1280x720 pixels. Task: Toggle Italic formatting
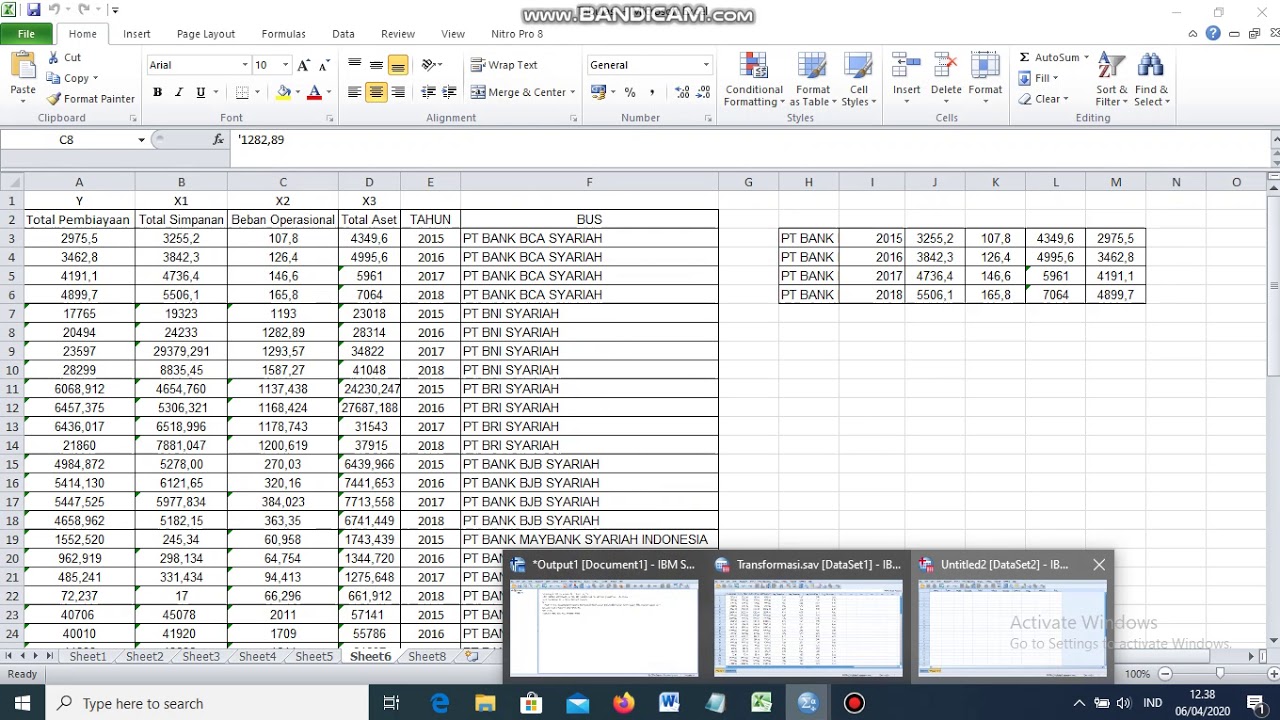pyautogui.click(x=179, y=92)
